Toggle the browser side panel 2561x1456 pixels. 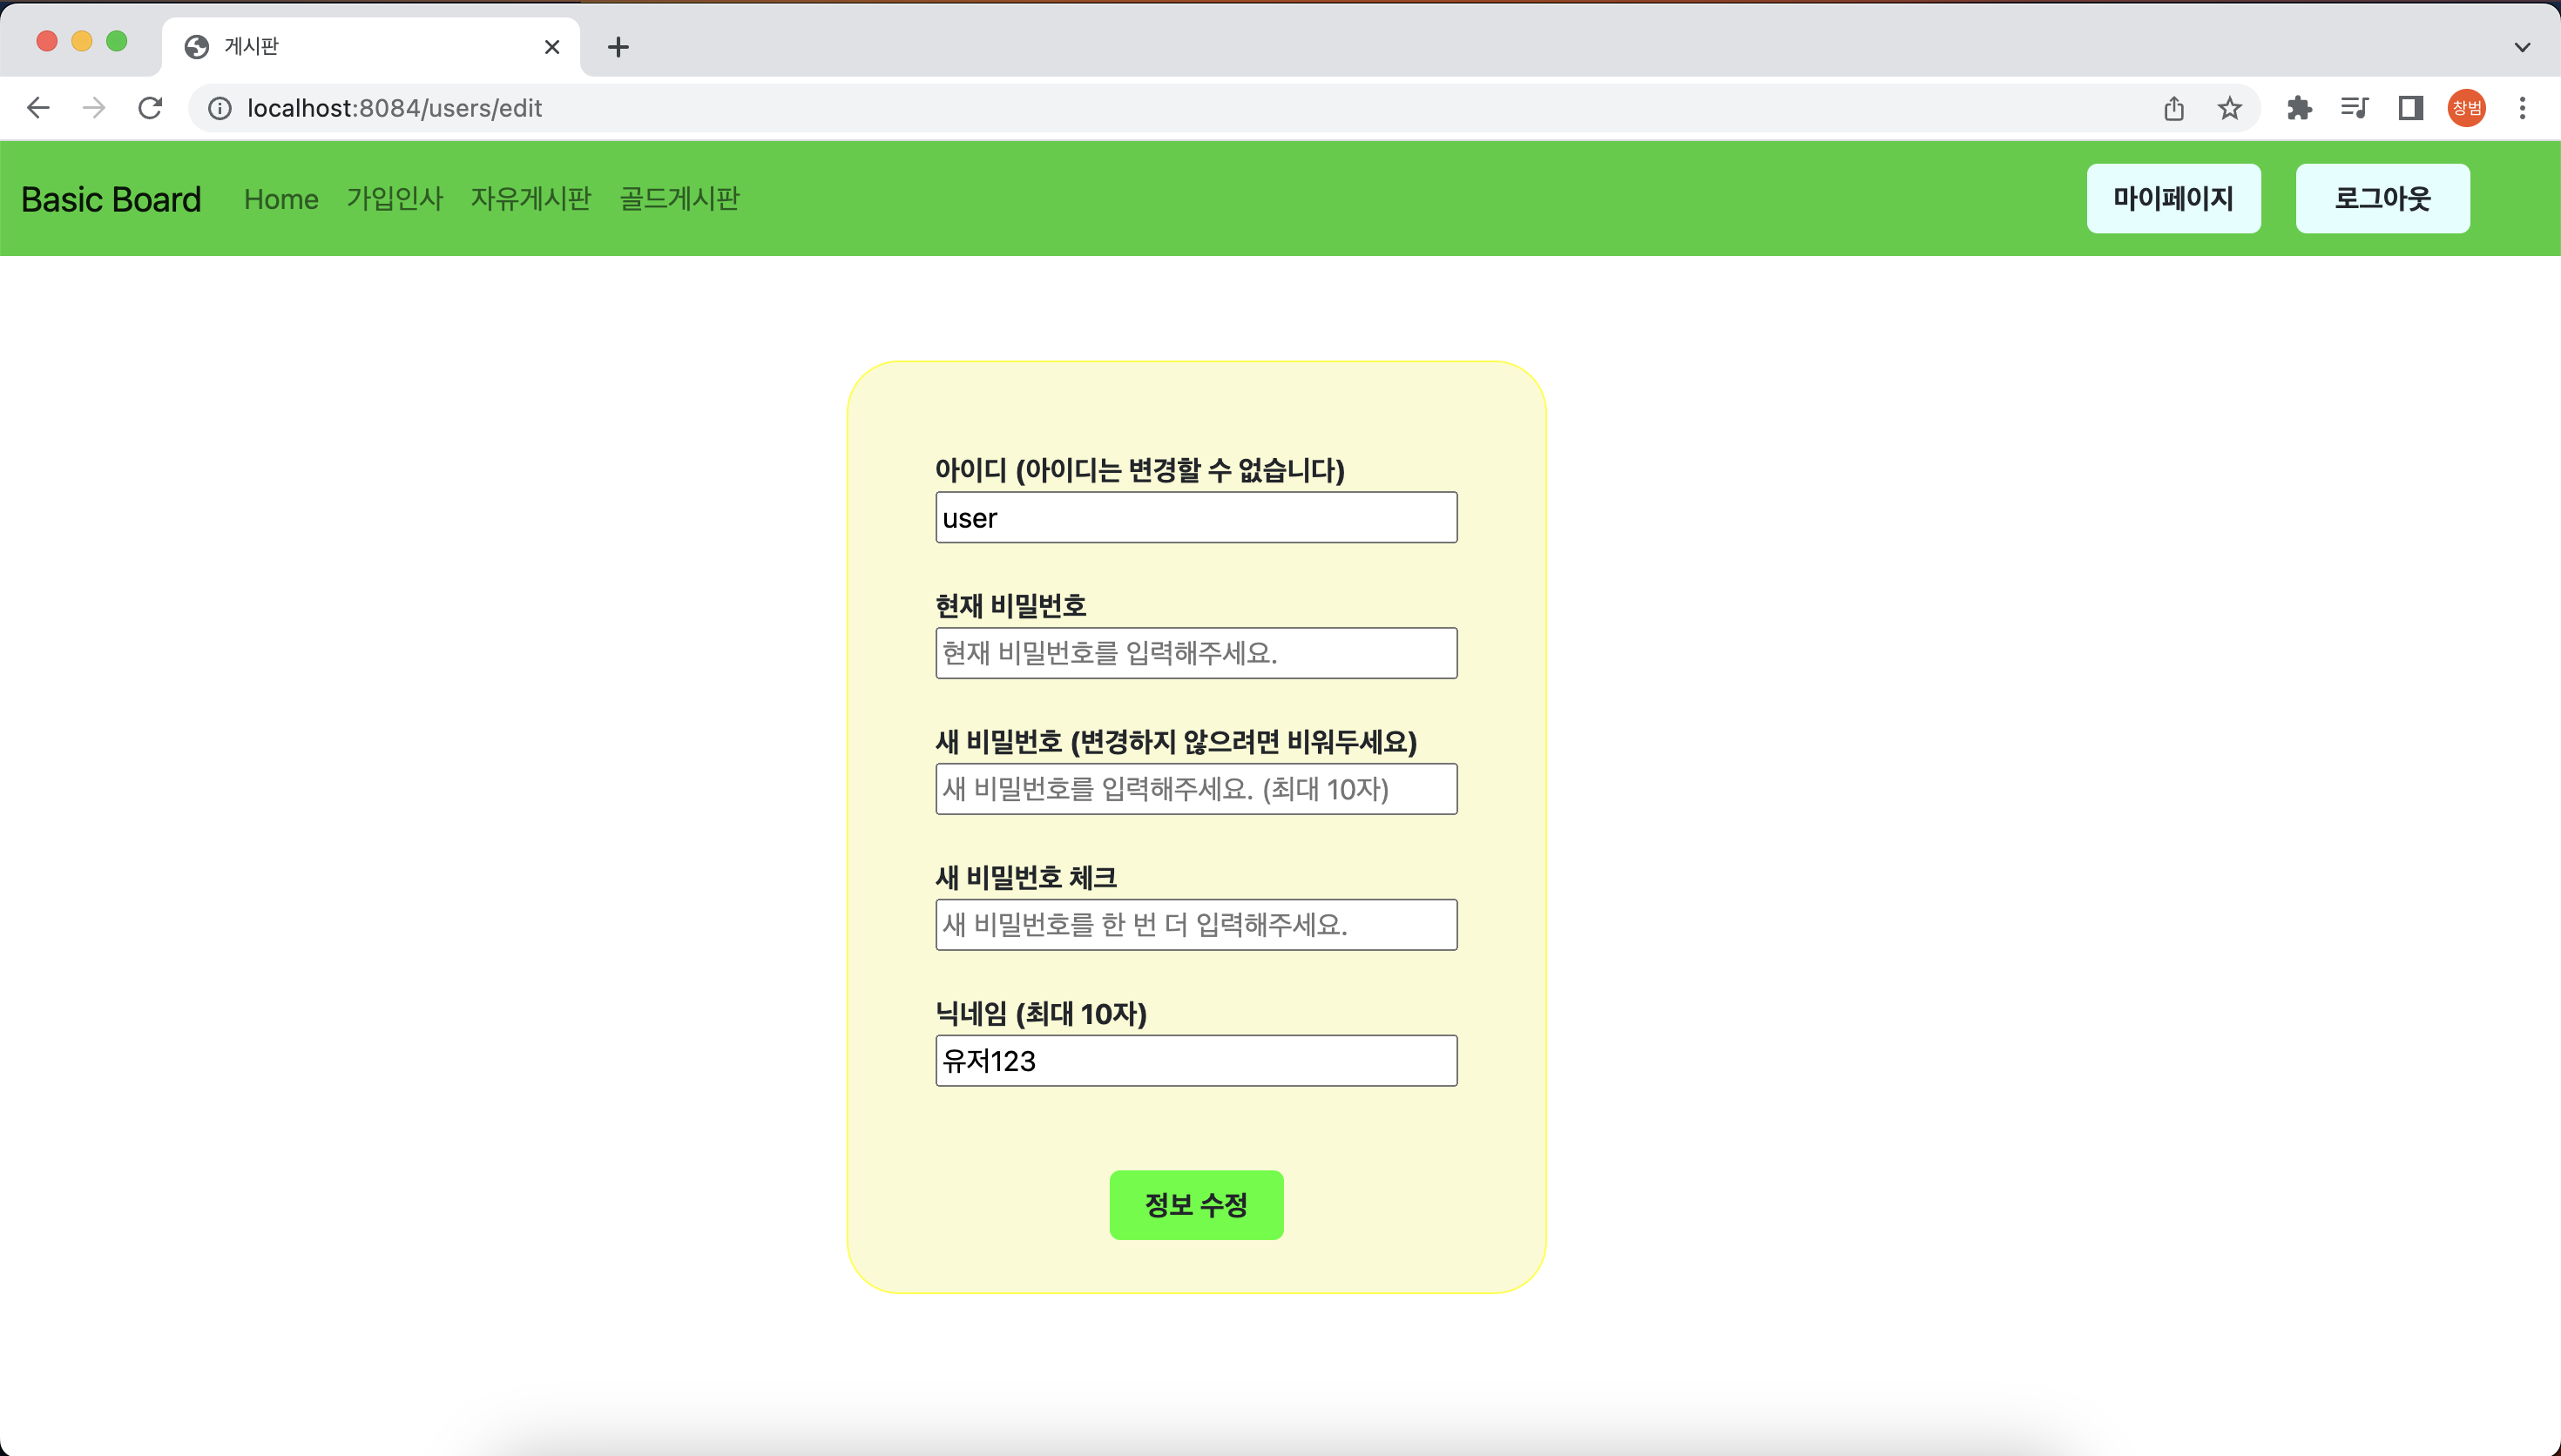click(2410, 108)
